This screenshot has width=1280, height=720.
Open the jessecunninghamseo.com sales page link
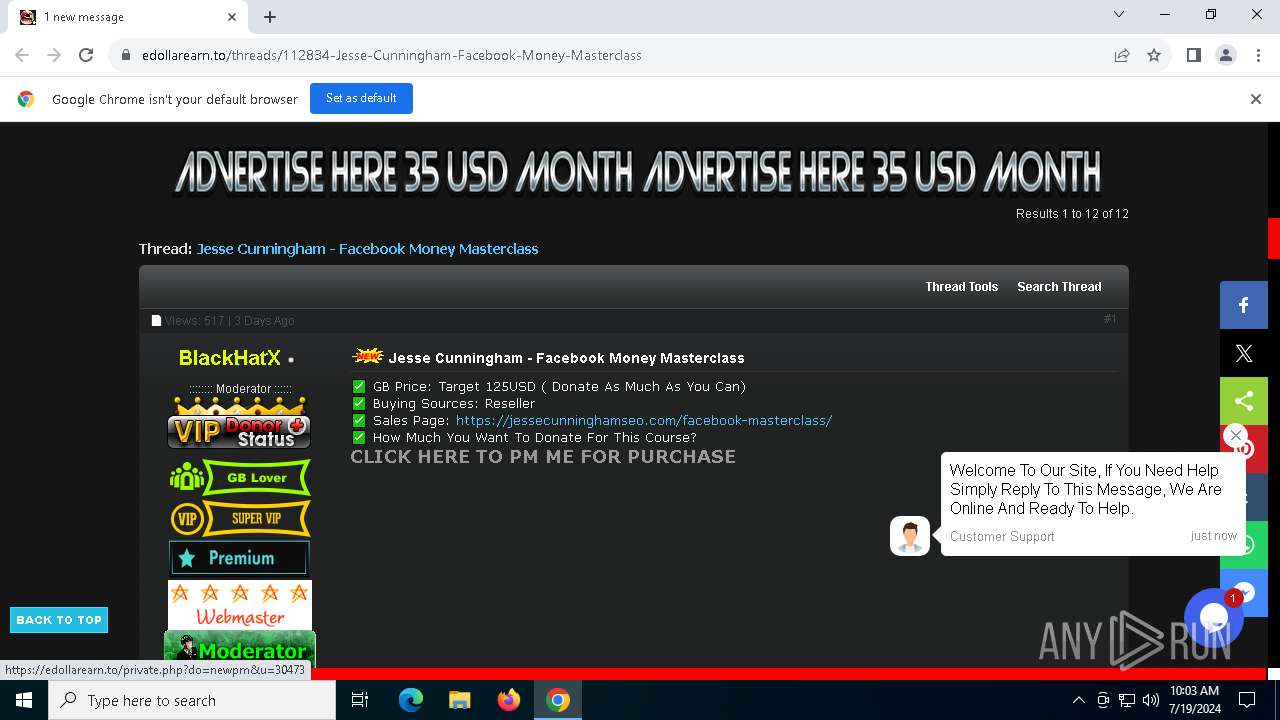tap(644, 421)
